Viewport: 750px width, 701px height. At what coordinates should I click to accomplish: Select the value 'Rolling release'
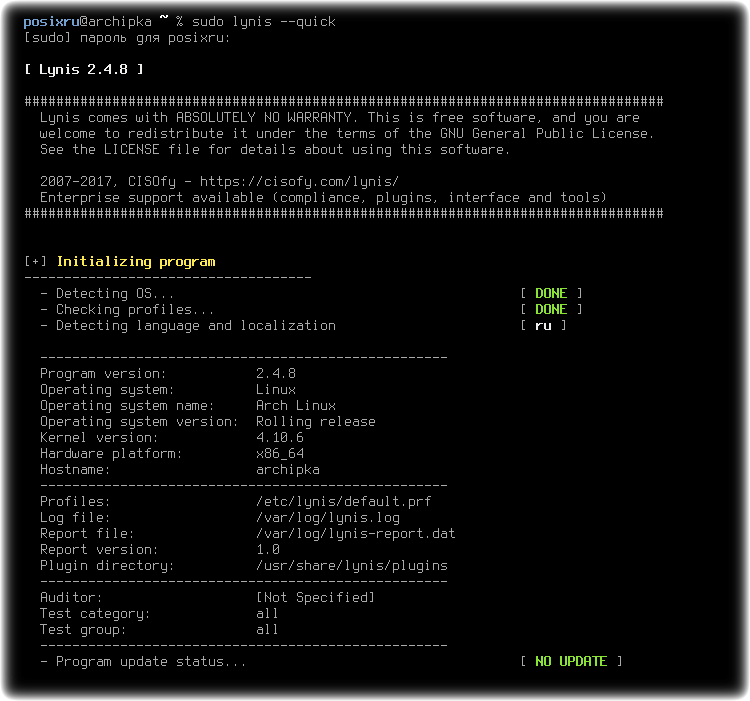[316, 422]
